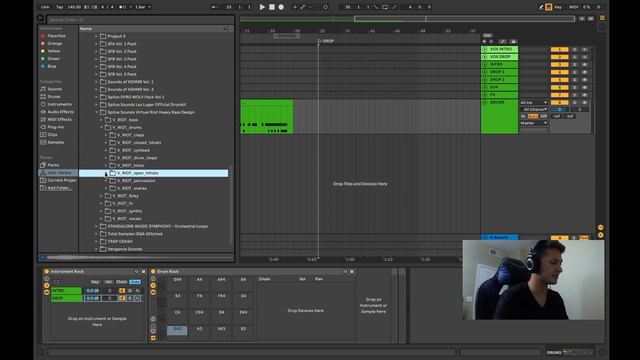Toggle track 4 activator button

click(x=559, y=72)
